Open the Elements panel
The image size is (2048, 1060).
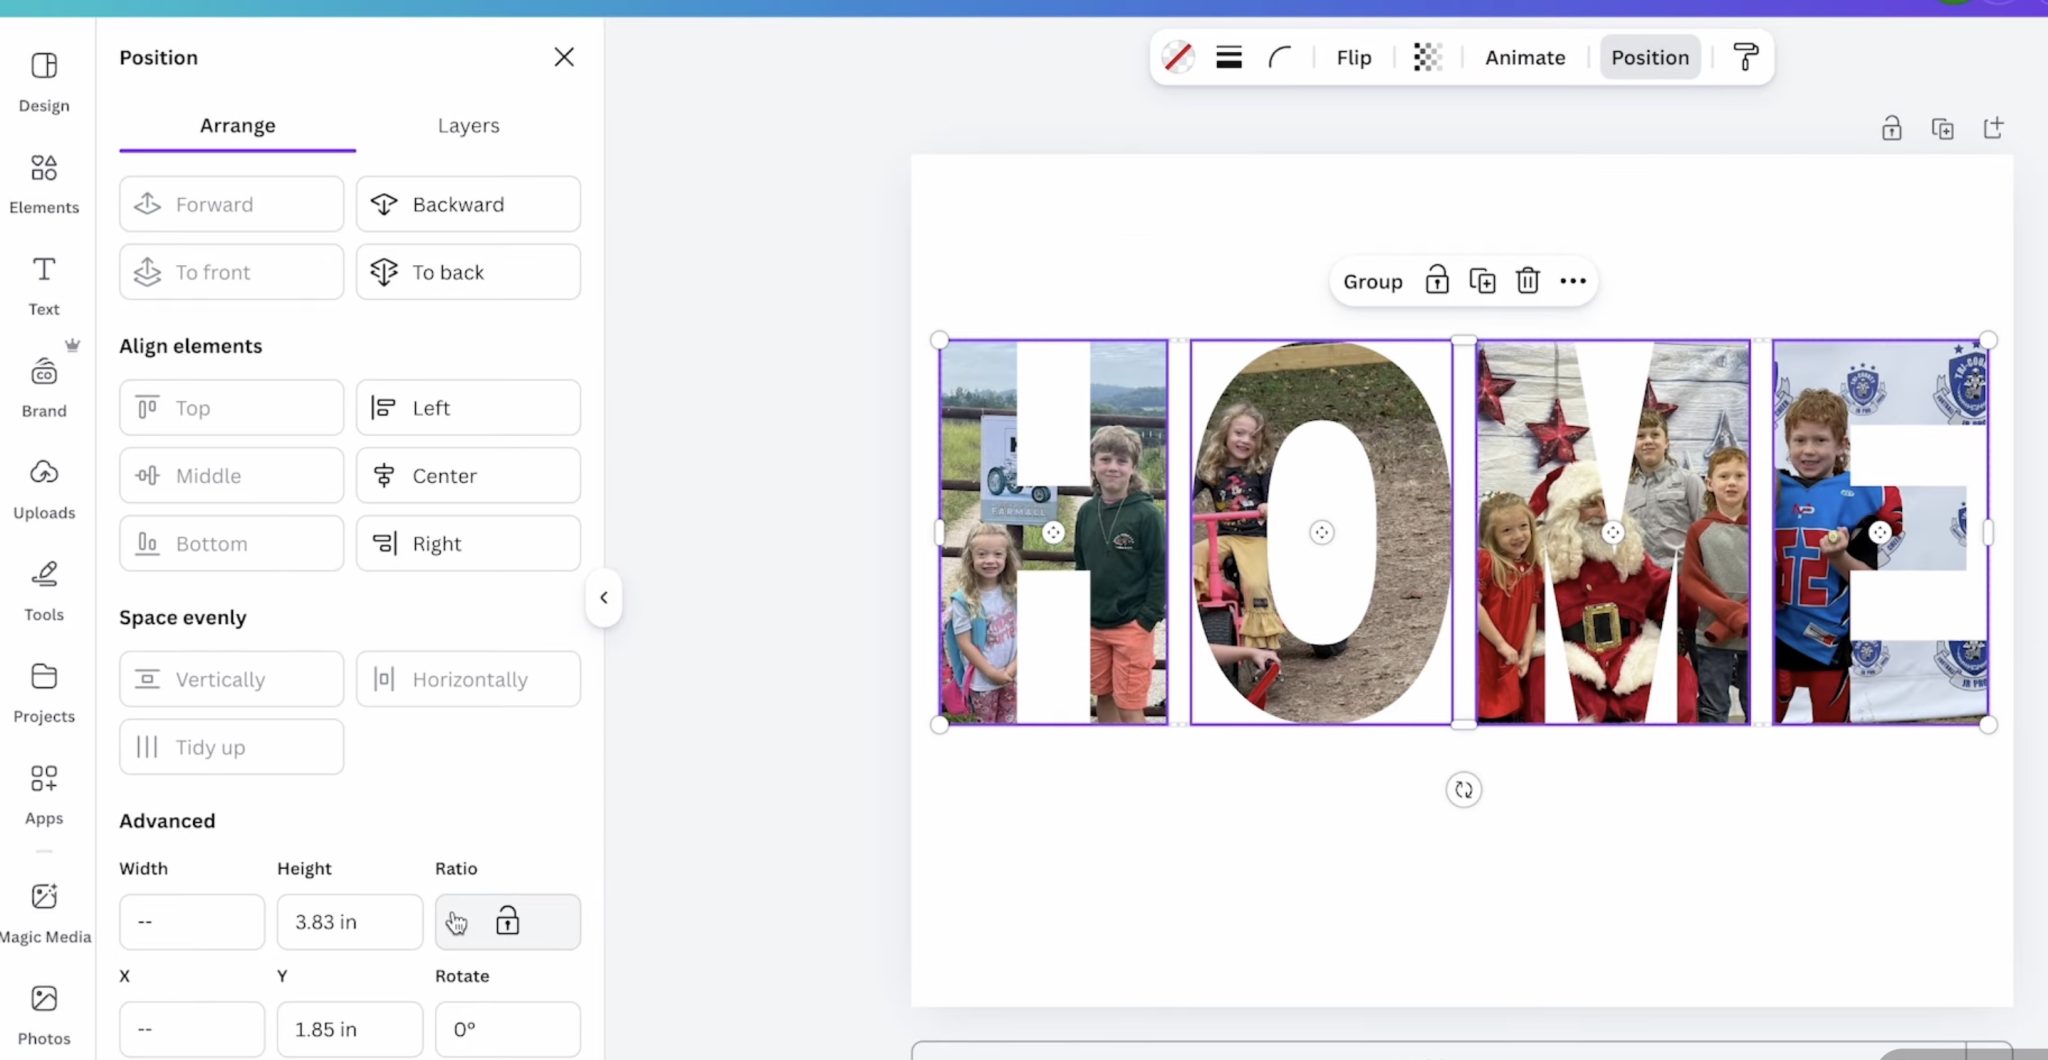click(44, 182)
